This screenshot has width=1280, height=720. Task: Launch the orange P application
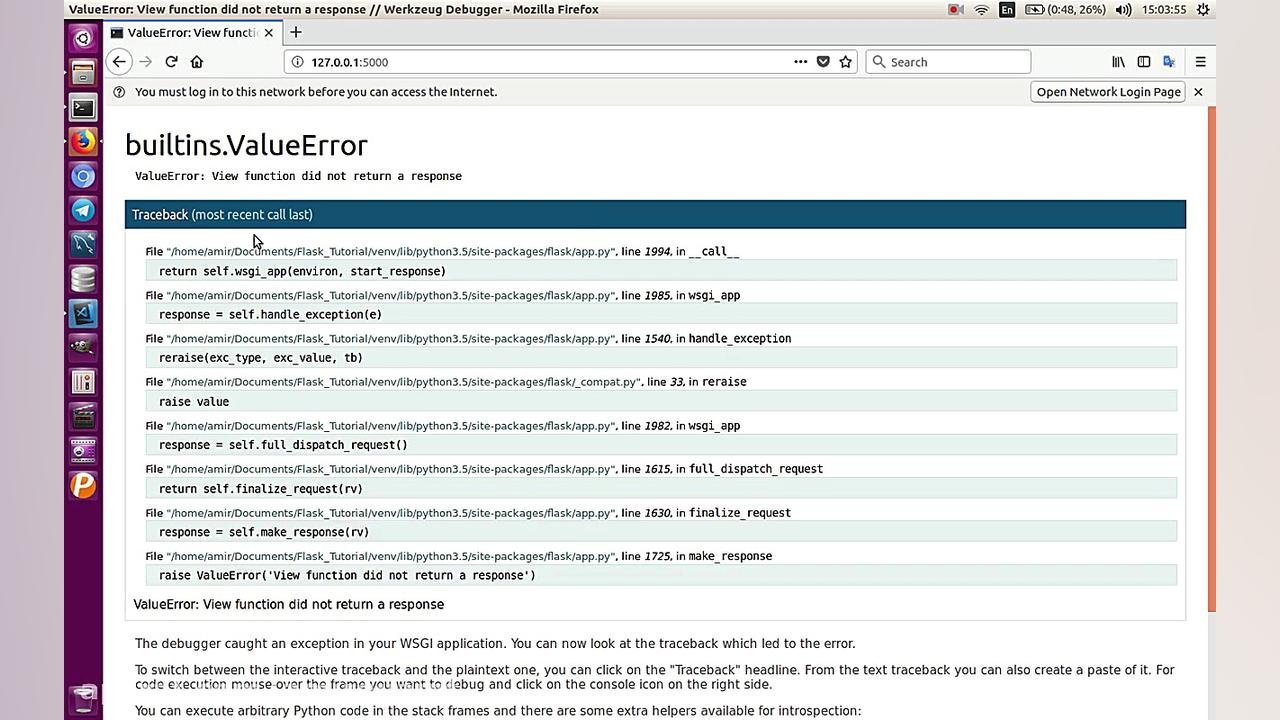[83, 485]
